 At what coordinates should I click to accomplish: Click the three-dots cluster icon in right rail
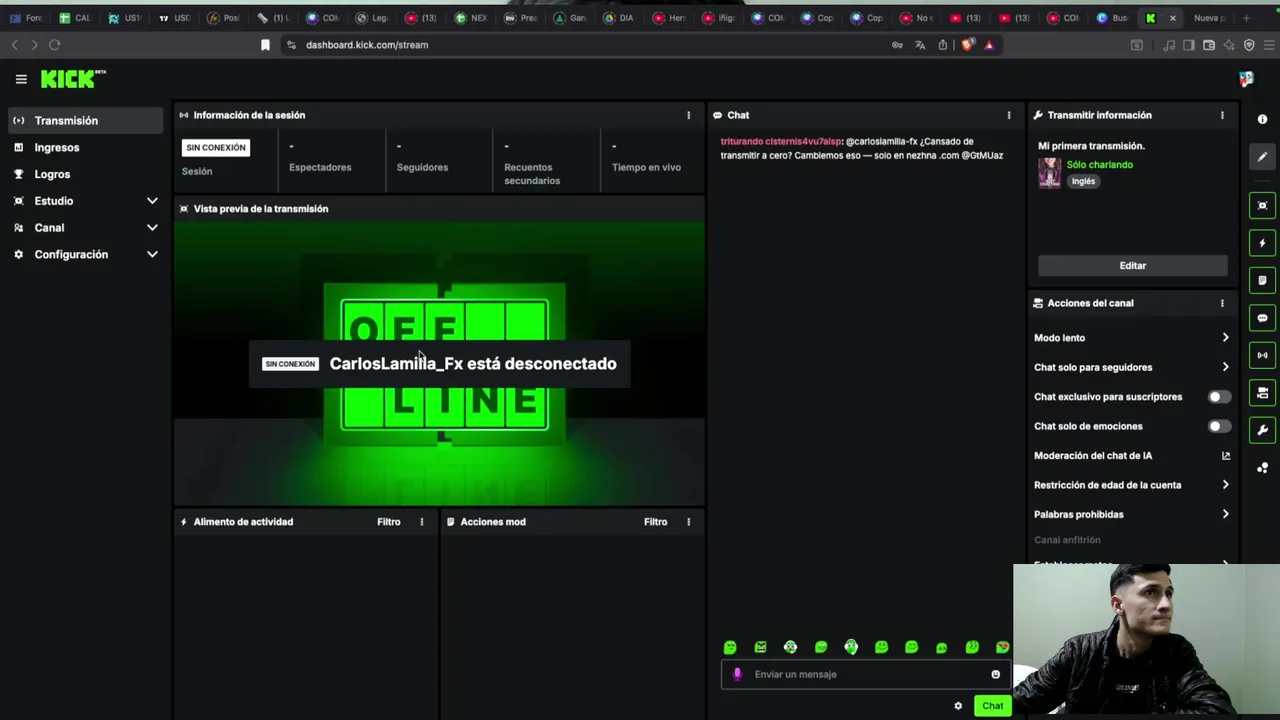(x=1262, y=468)
